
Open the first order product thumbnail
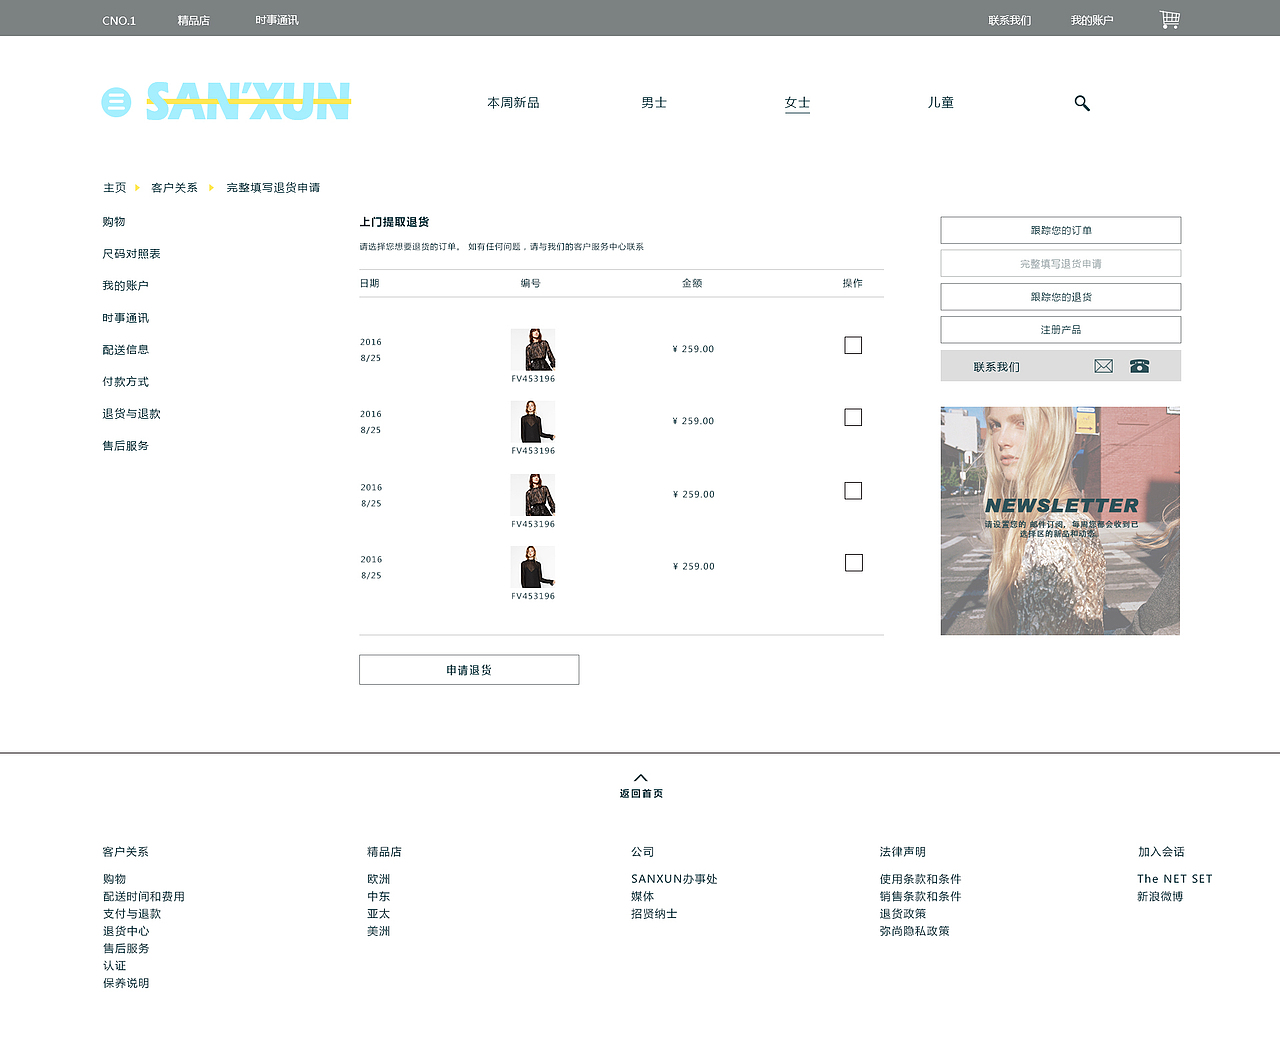[533, 350]
